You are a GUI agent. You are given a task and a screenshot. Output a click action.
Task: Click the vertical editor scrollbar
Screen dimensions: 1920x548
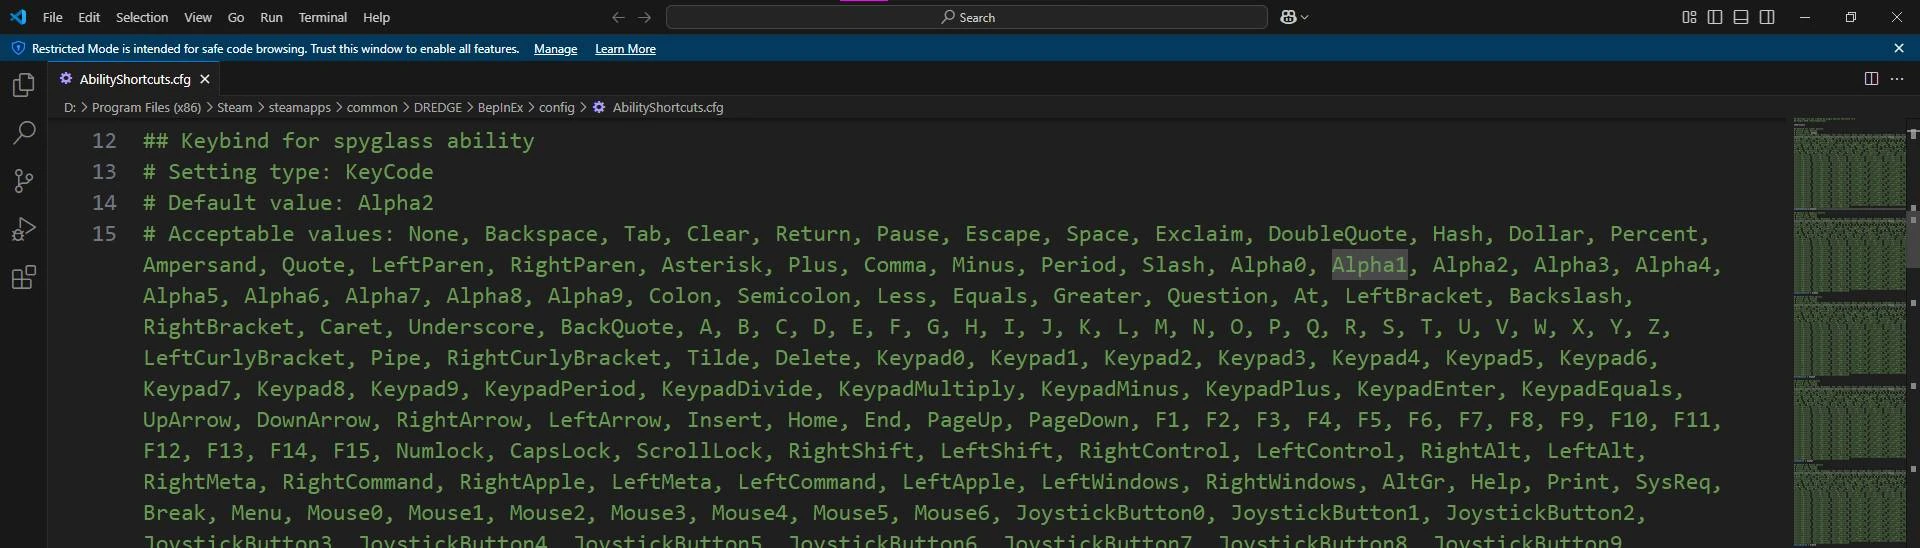[x=1913, y=238]
